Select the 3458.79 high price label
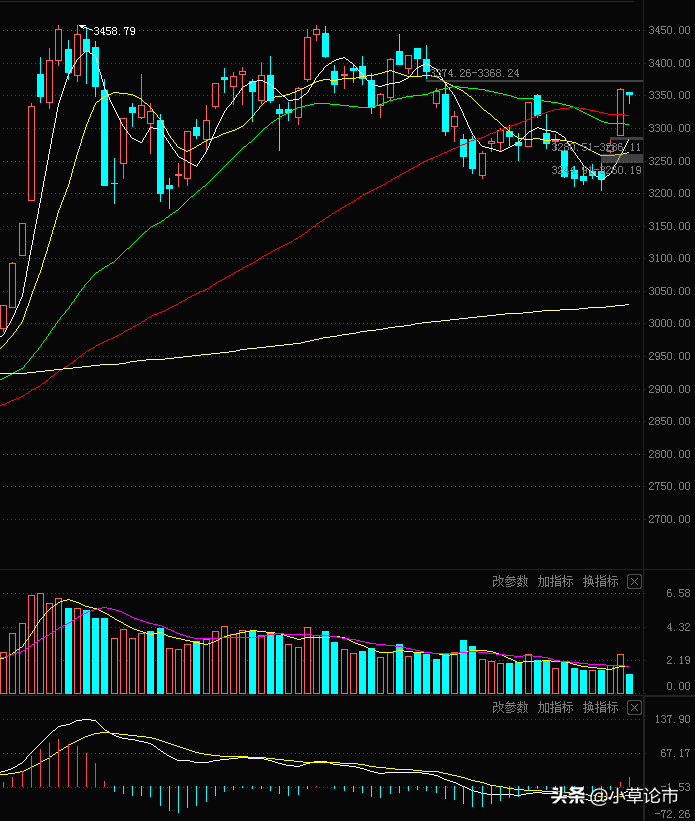Screen dimensions: 695x821 [114, 31]
